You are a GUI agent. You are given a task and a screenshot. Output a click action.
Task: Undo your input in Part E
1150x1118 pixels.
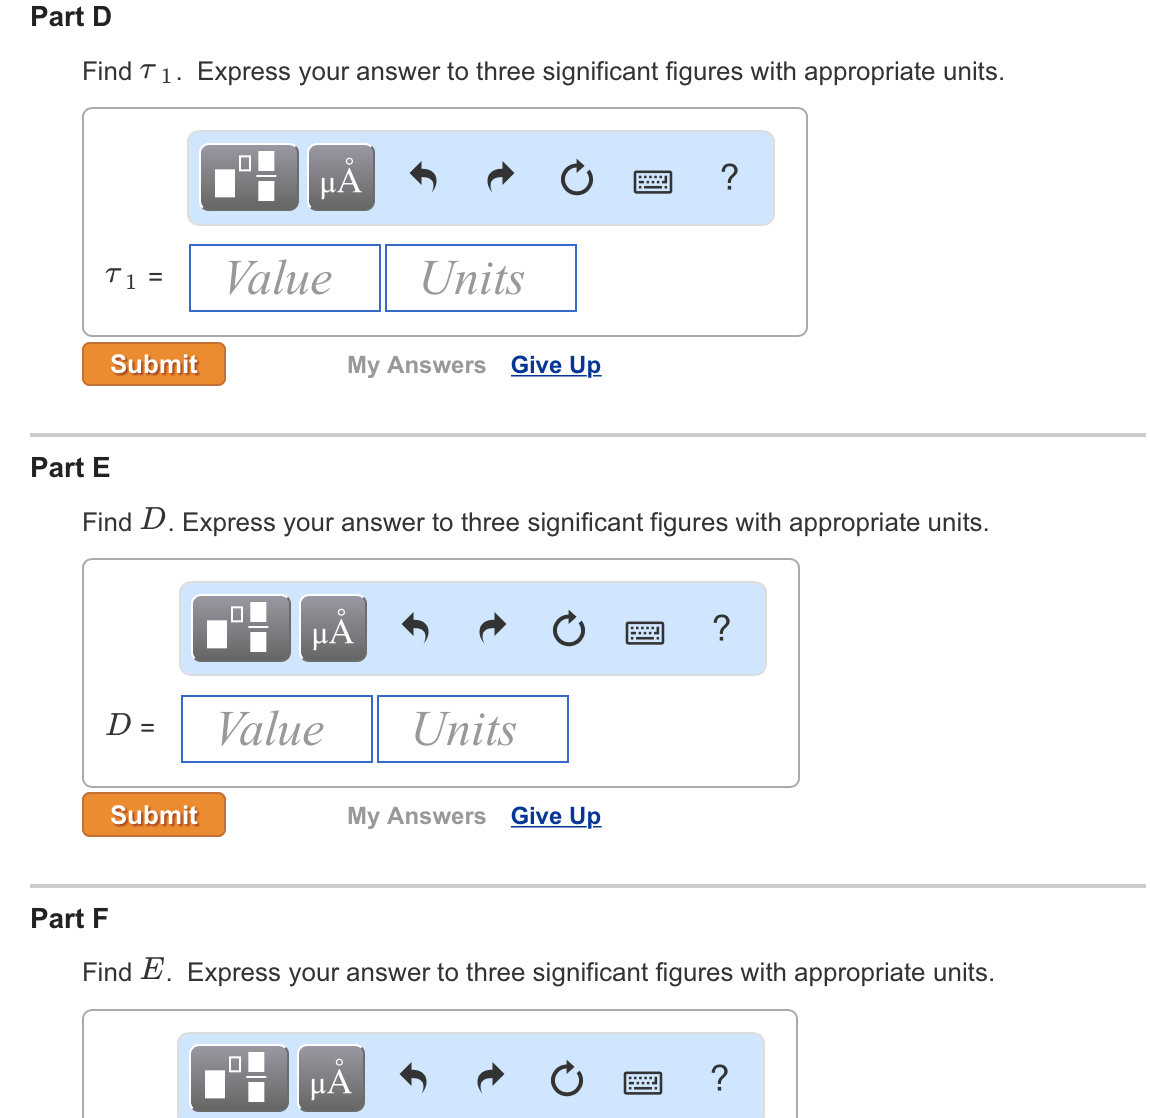[x=415, y=628]
